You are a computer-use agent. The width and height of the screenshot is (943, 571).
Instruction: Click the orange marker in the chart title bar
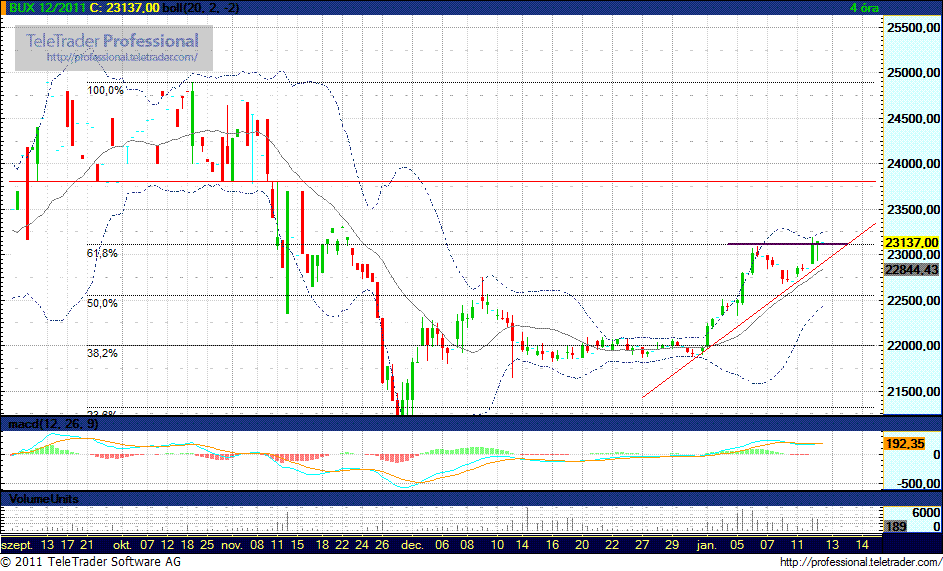[x=4, y=8]
